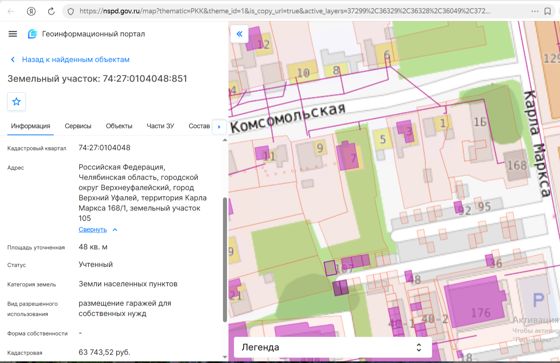Open the Состав tab

[x=199, y=126]
